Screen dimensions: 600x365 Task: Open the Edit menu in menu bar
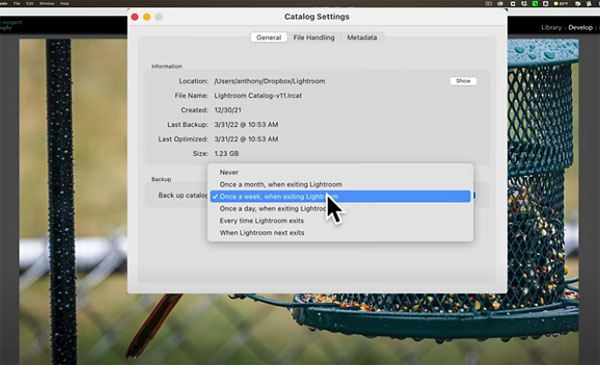pyautogui.click(x=30, y=3)
